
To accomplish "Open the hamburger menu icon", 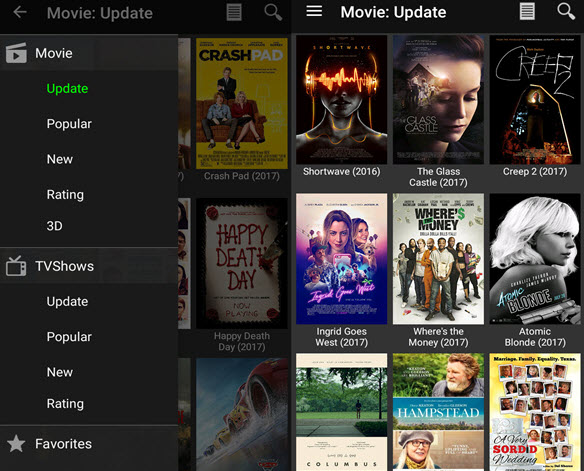I will [x=314, y=11].
